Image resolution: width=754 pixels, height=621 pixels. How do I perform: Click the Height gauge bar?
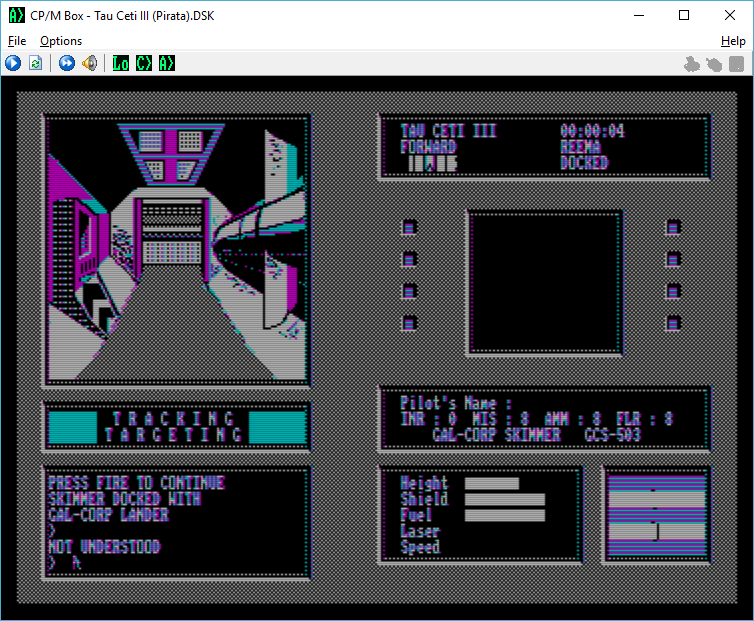(492, 483)
